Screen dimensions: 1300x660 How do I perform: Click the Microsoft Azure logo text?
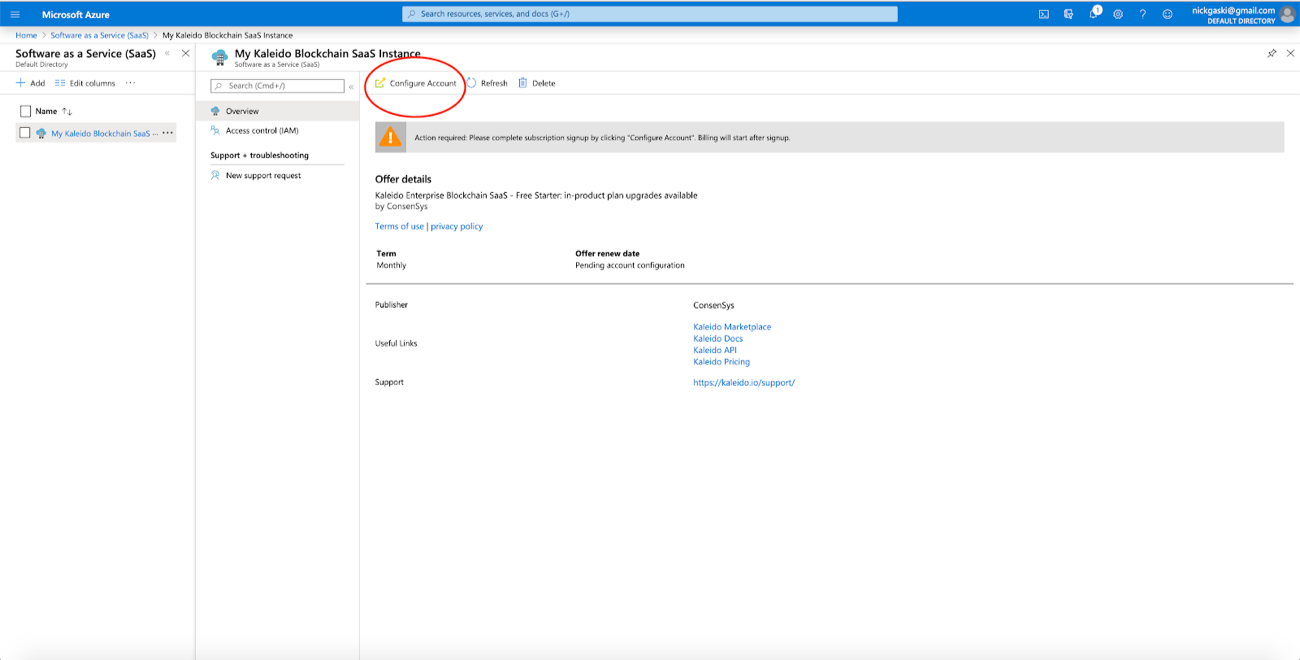coord(76,15)
